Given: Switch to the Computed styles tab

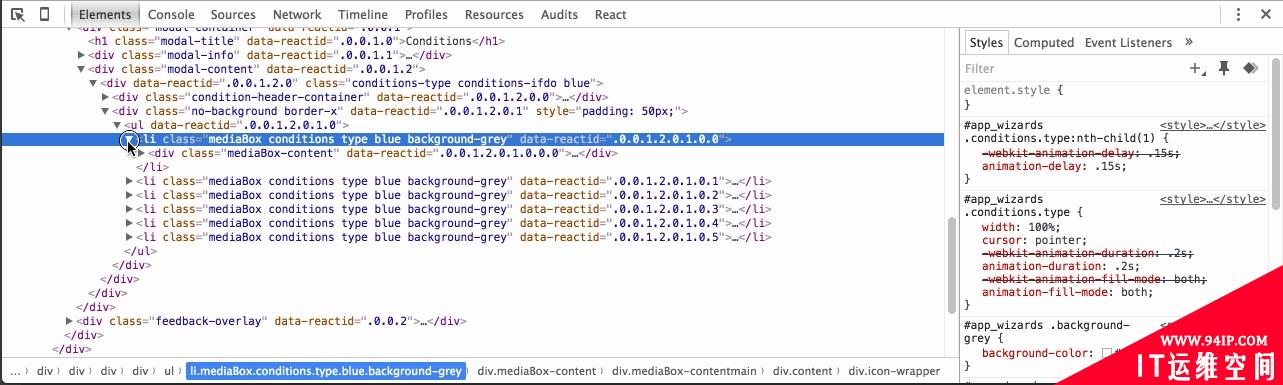Looking at the screenshot, I should point(1043,42).
